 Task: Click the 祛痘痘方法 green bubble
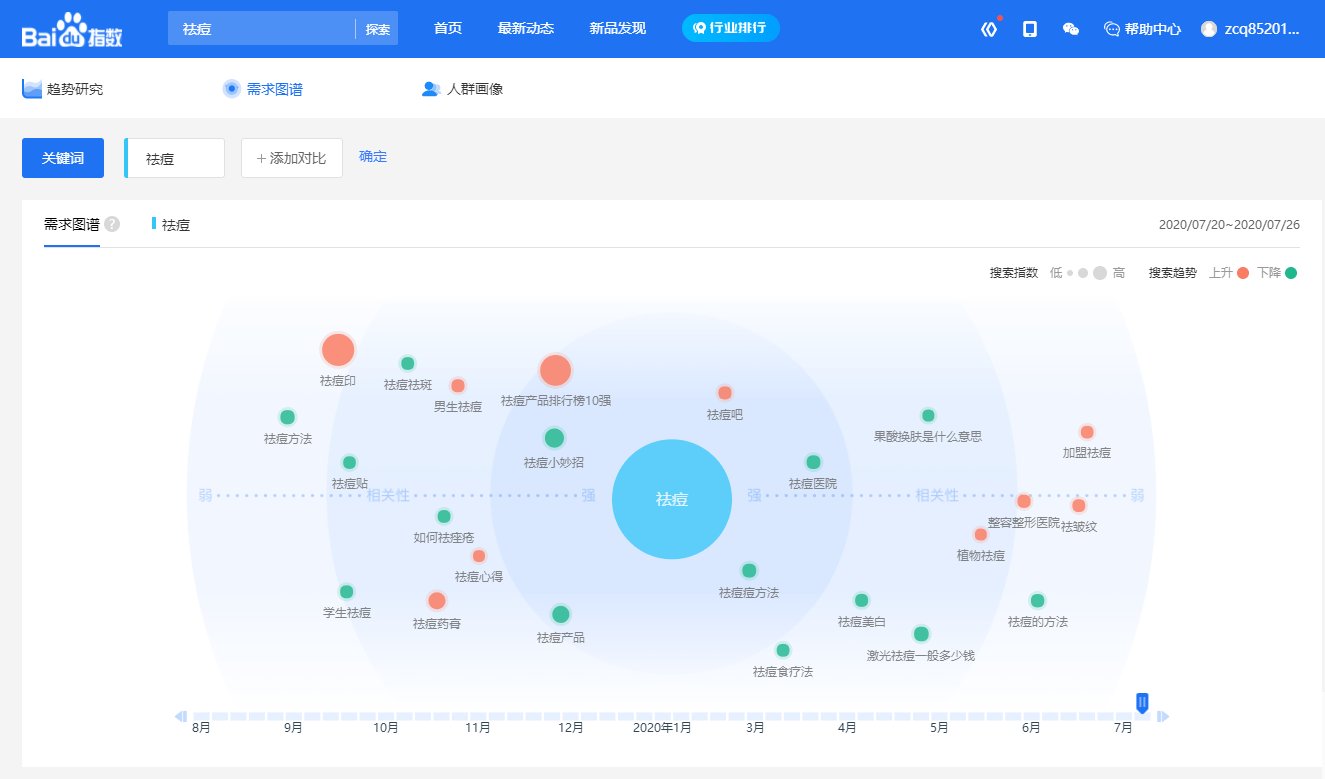749,571
